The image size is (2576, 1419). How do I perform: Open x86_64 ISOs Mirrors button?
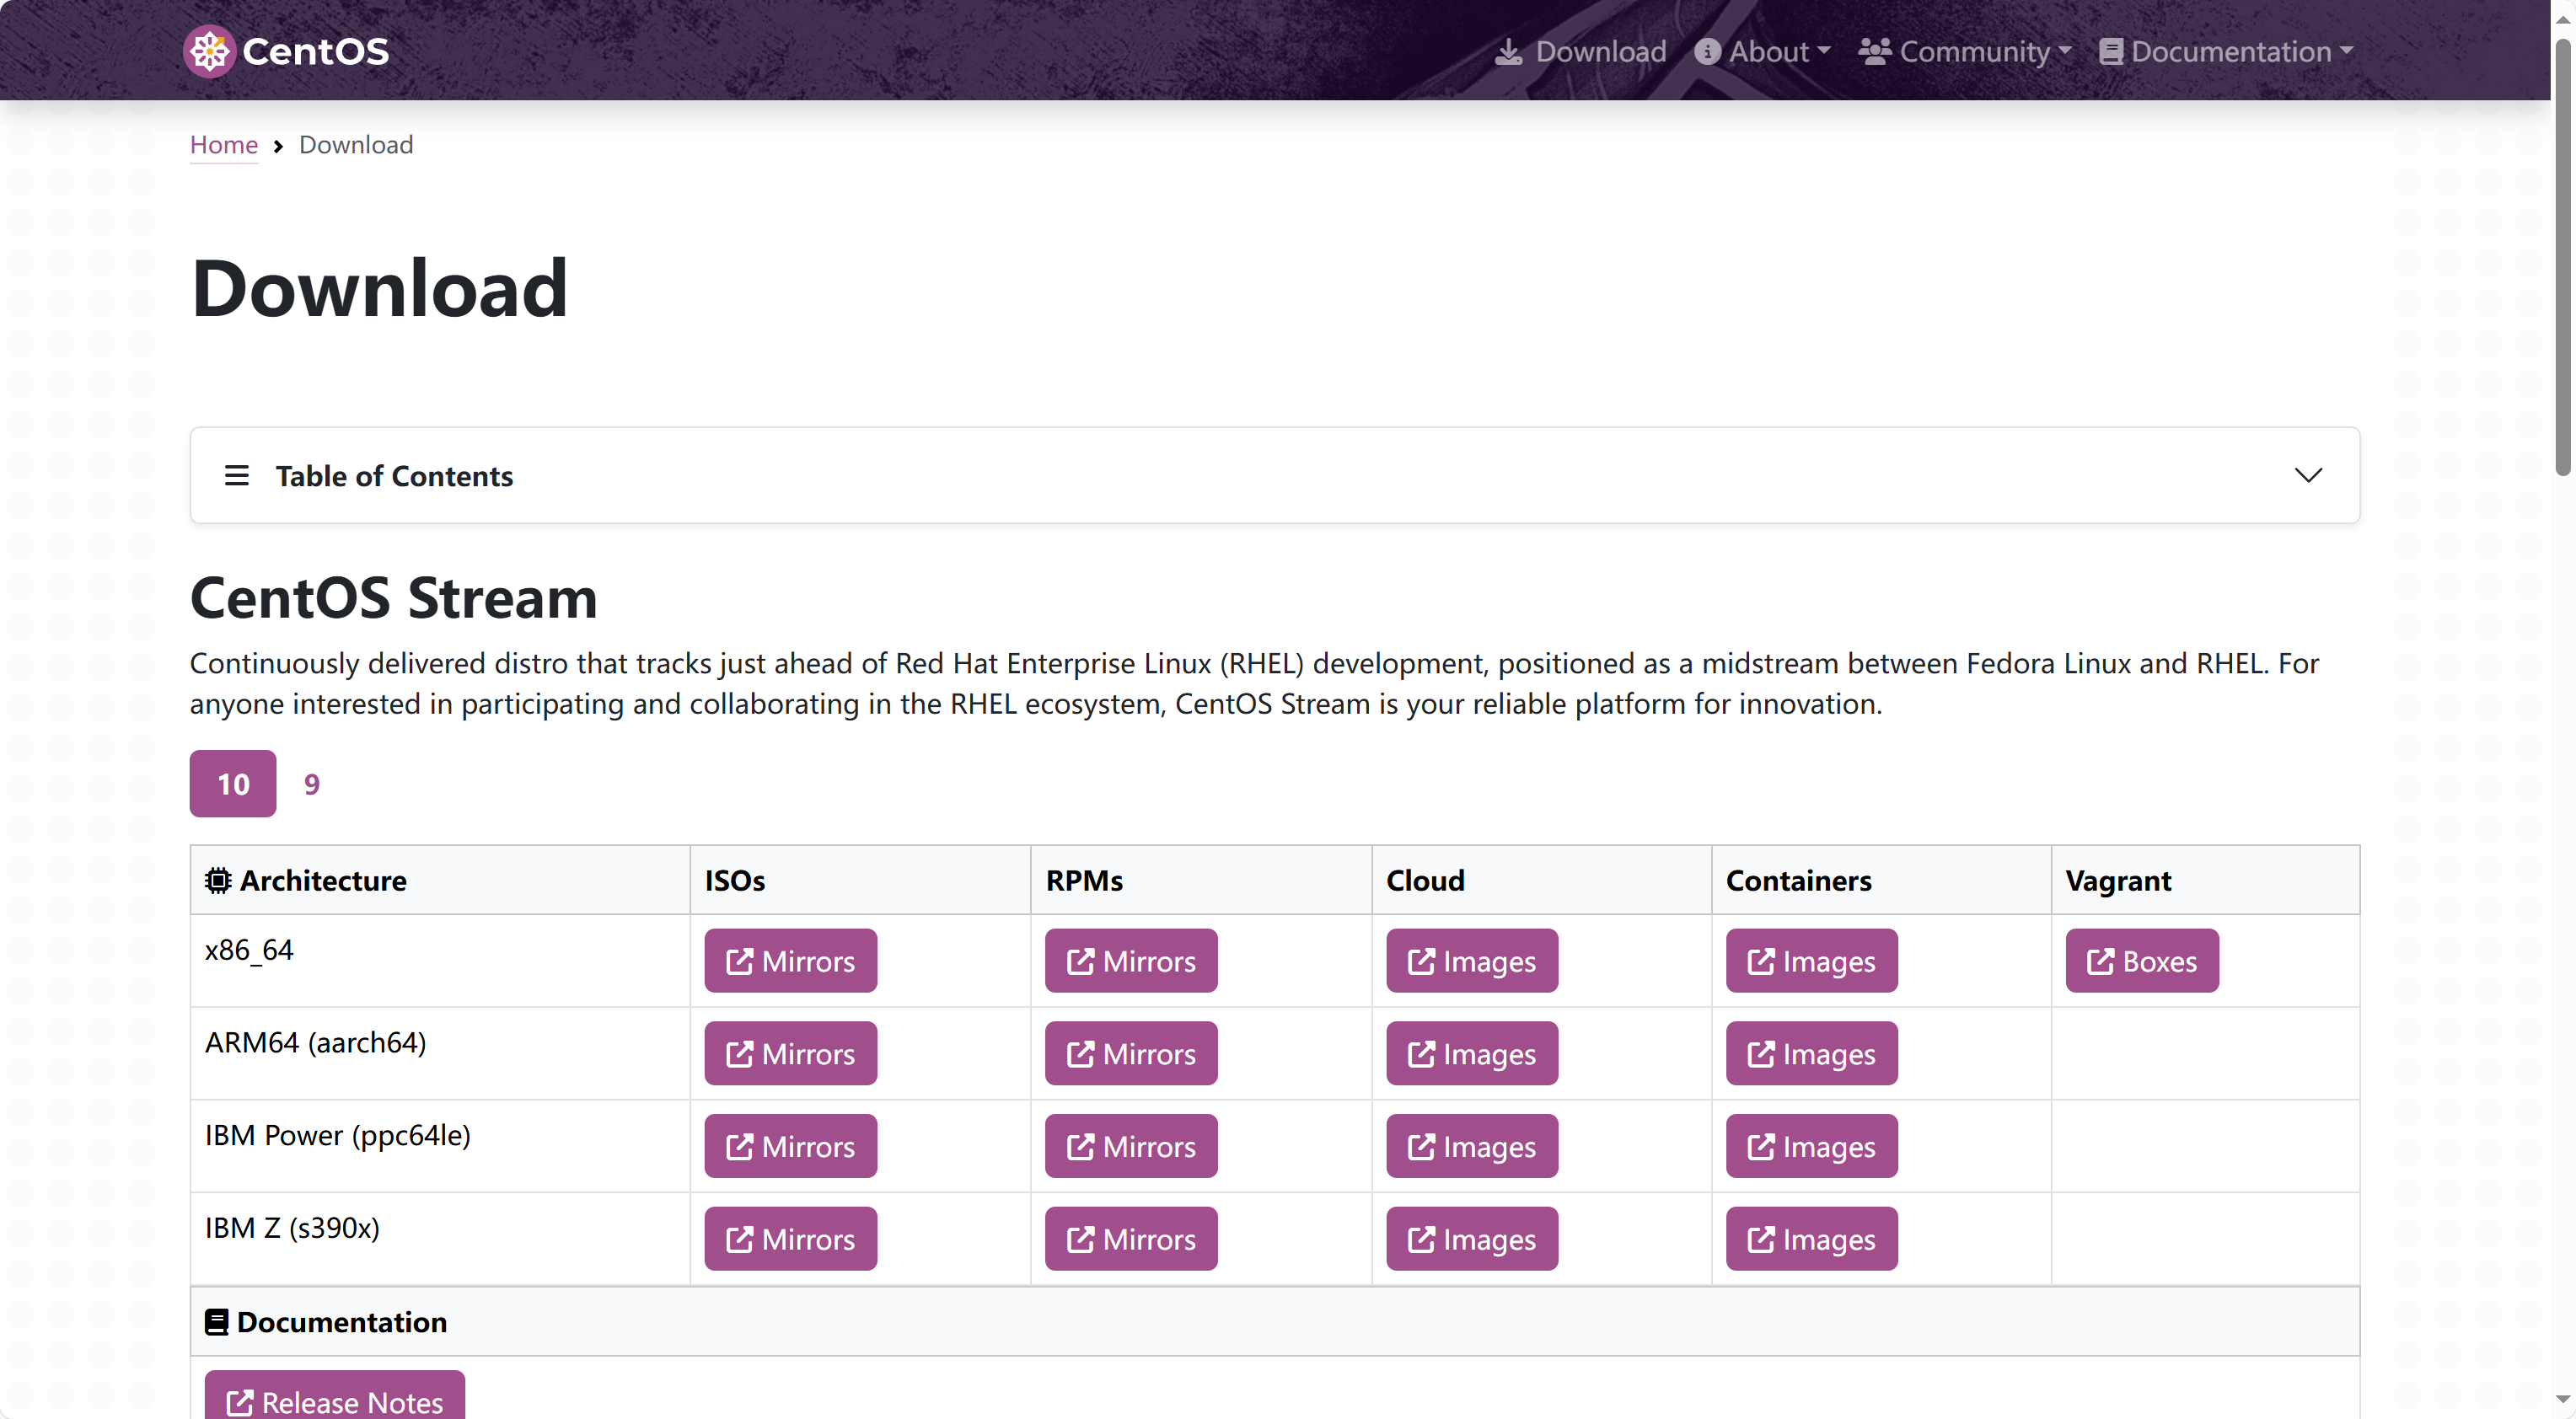coord(790,962)
